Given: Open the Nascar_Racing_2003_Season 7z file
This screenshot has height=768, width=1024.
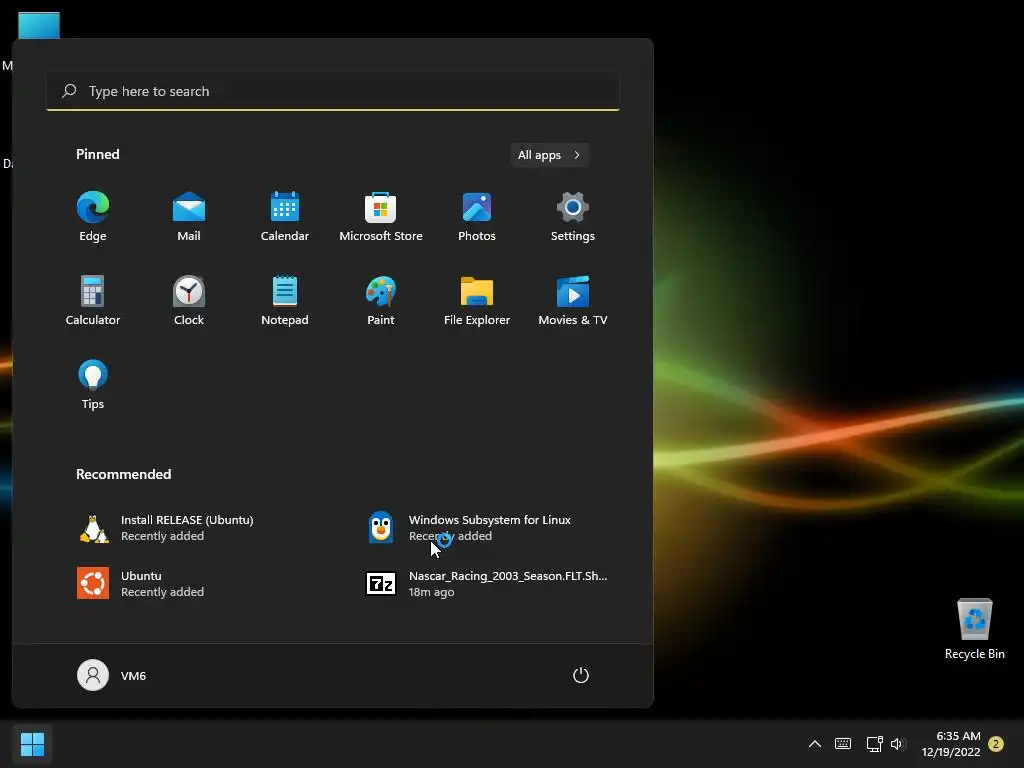Looking at the screenshot, I should tap(487, 583).
